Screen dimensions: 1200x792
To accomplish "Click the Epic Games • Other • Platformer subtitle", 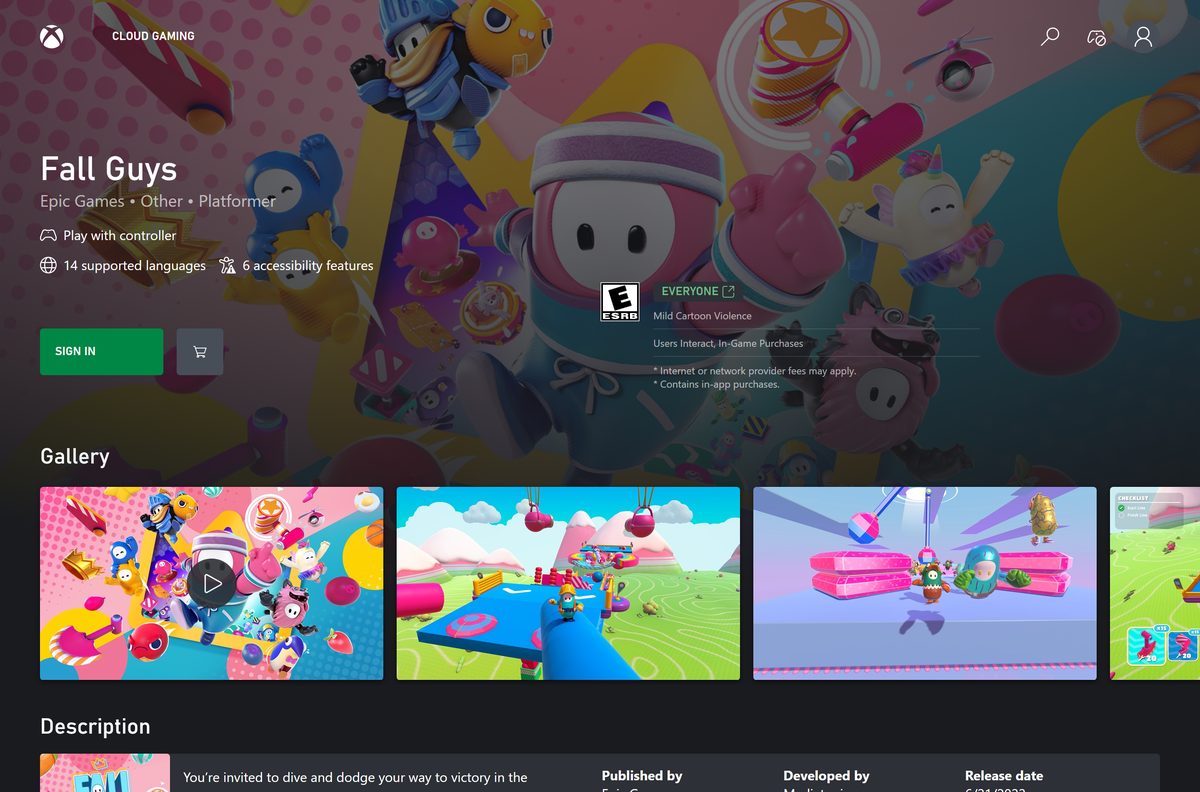I will [158, 201].
